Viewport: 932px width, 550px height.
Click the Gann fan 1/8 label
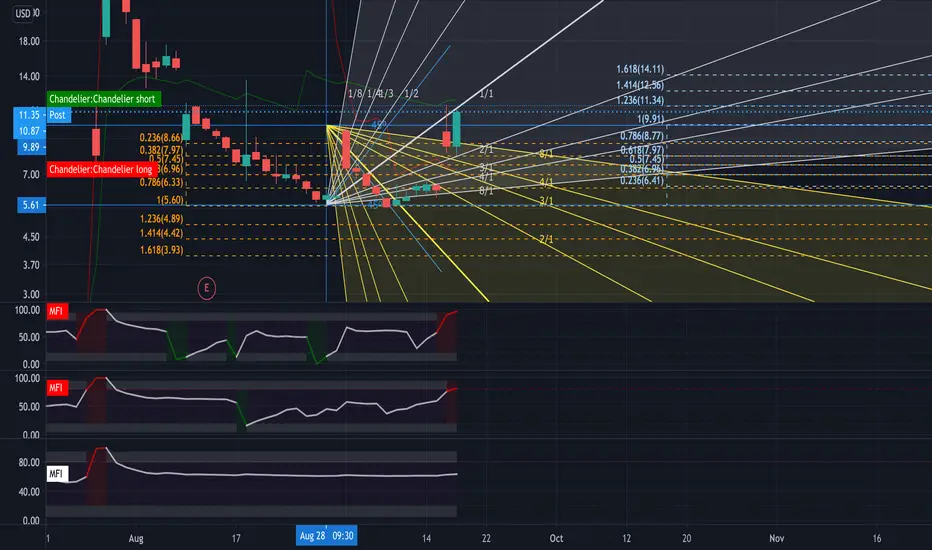pyautogui.click(x=355, y=93)
